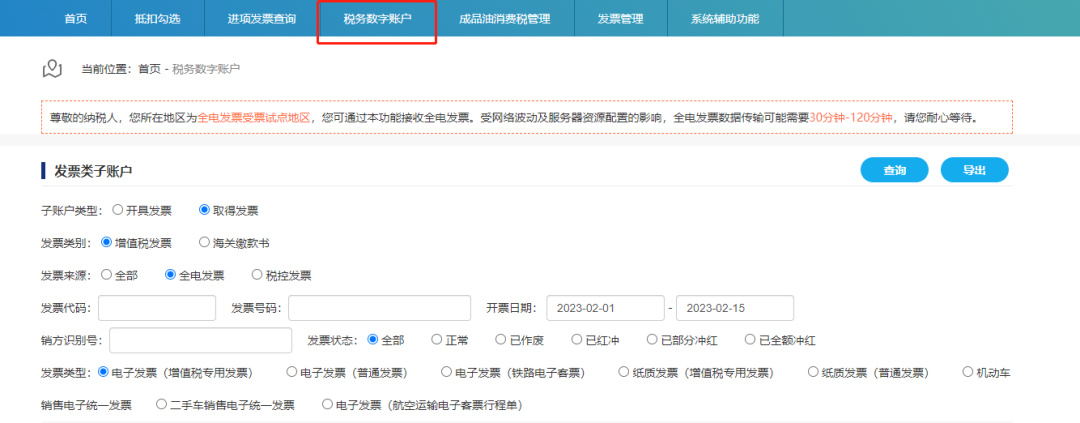
Task: Set invoice status to 正常
Action: coord(437,340)
